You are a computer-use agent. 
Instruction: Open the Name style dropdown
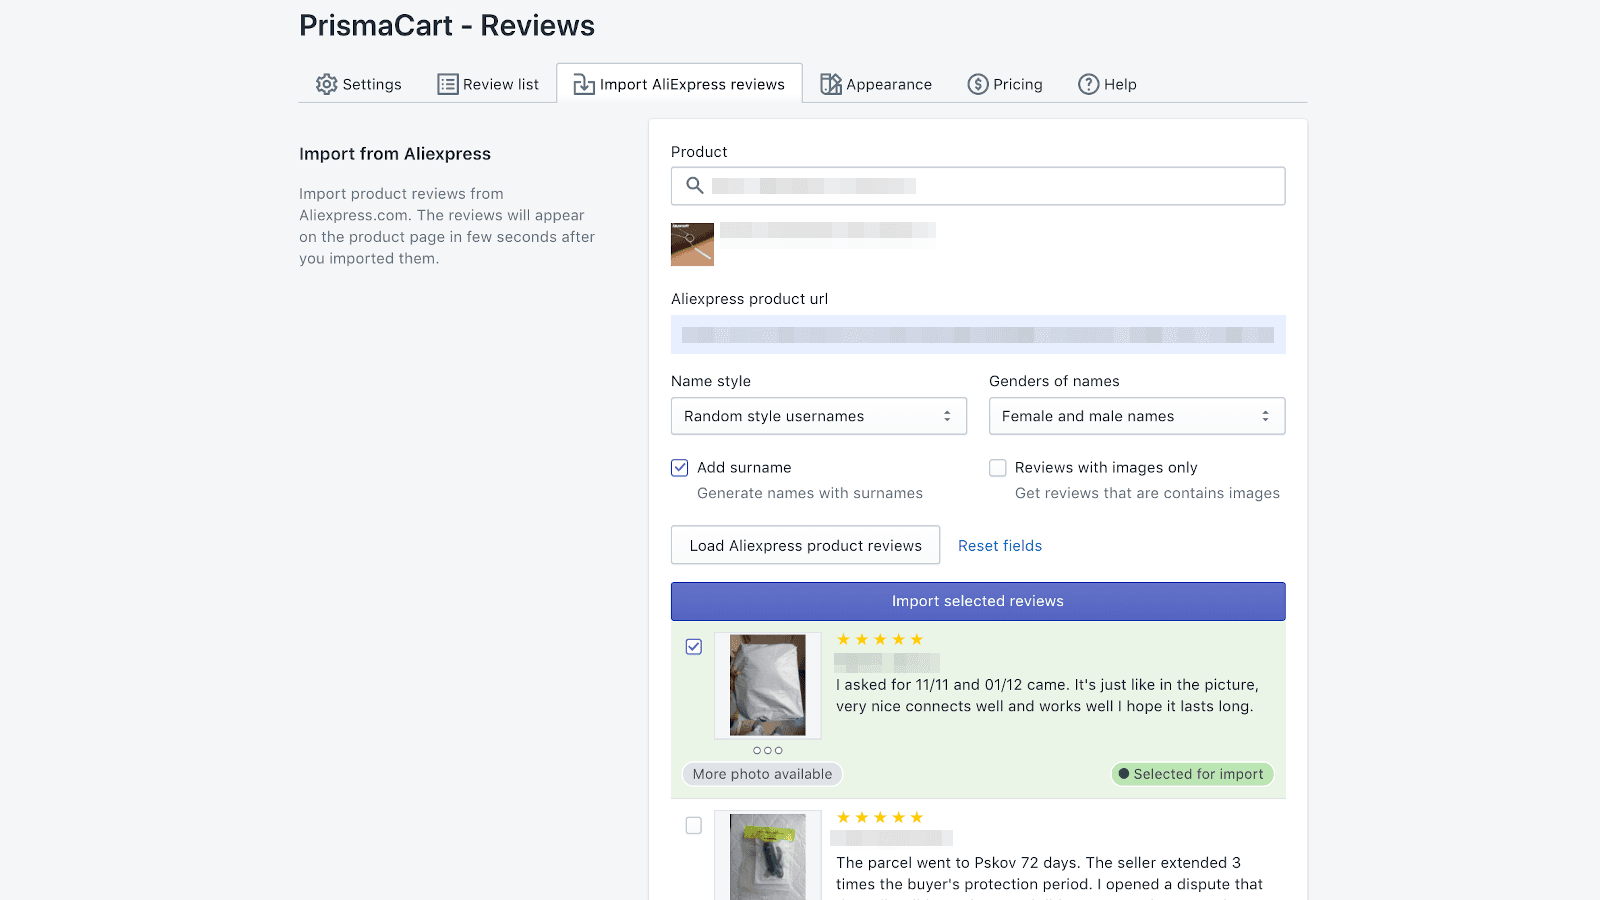click(x=818, y=416)
